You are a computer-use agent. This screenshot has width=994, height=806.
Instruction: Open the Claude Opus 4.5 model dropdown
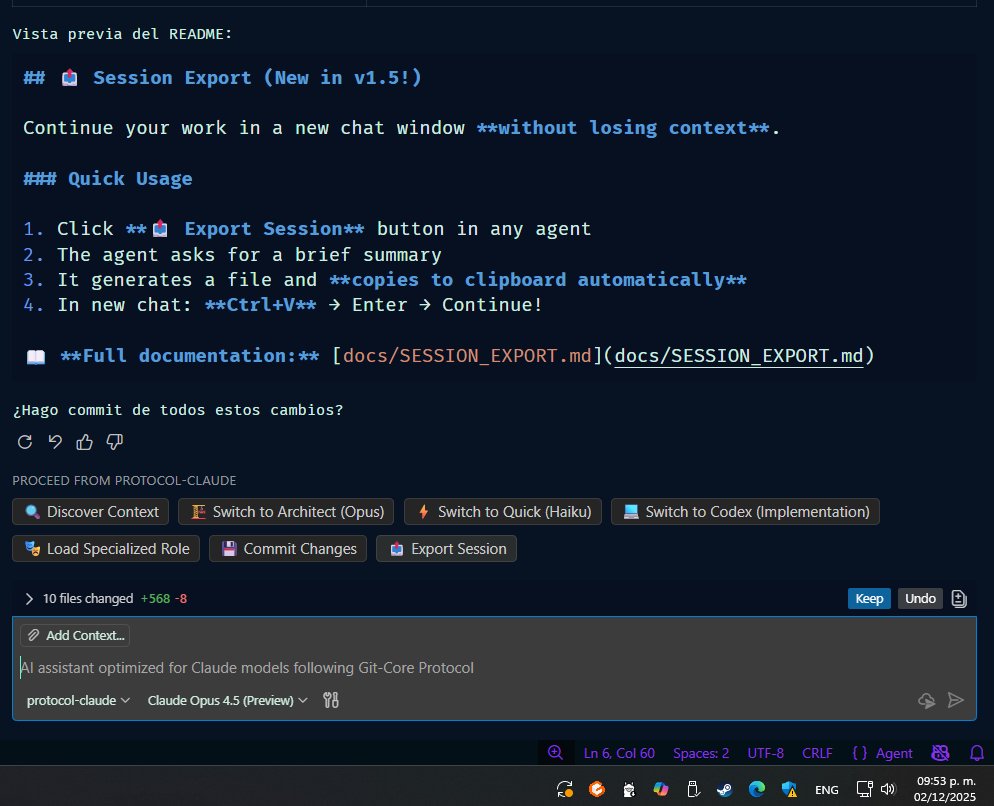[x=228, y=700]
